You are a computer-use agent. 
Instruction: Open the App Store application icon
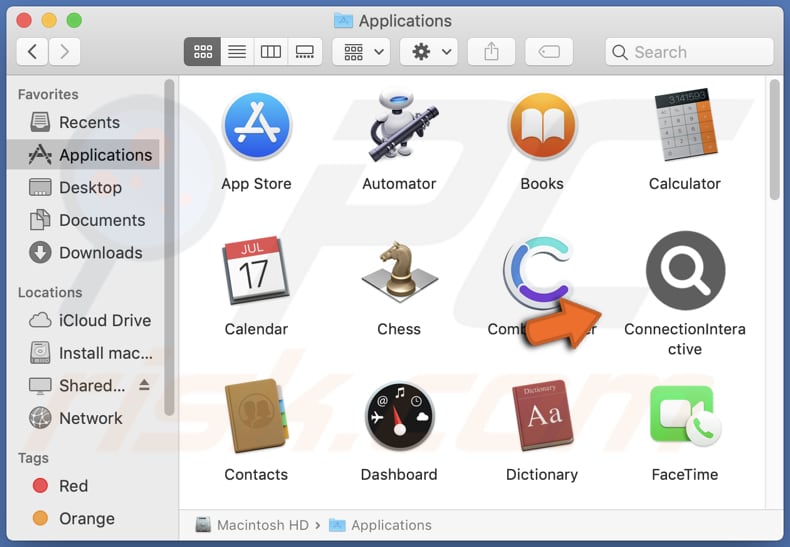257,126
